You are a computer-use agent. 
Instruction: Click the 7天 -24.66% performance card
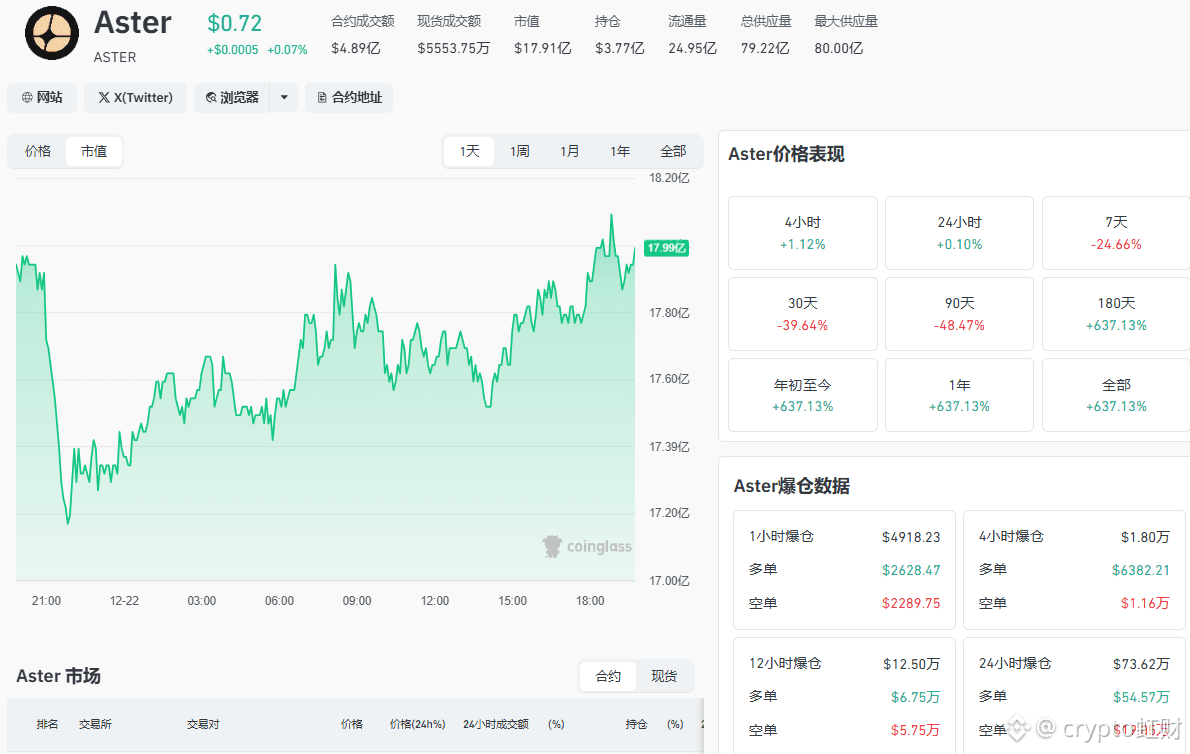[x=1116, y=233]
